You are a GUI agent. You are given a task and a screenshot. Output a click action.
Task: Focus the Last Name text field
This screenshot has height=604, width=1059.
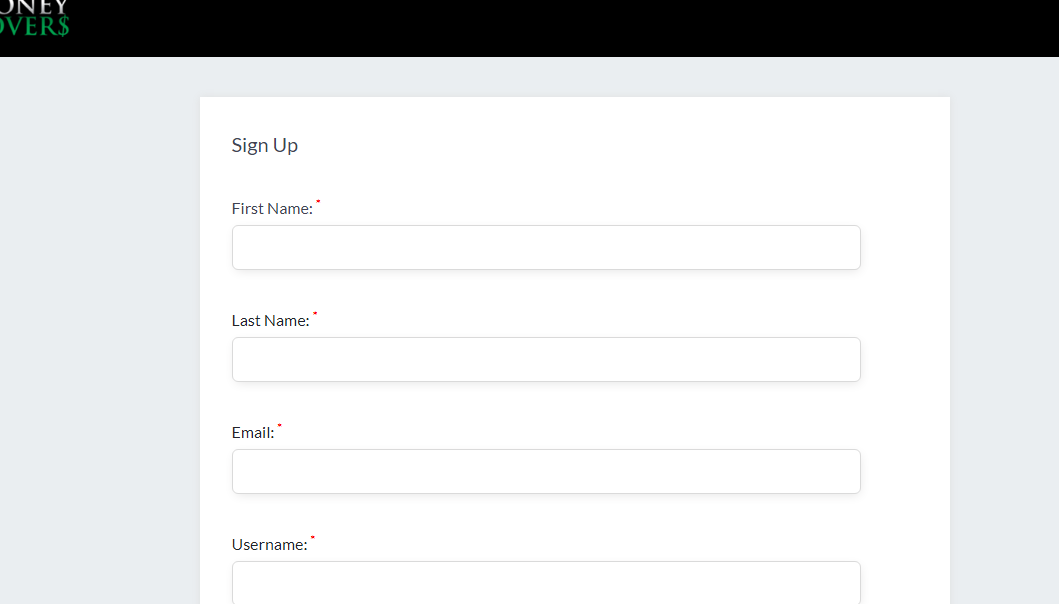(x=546, y=359)
